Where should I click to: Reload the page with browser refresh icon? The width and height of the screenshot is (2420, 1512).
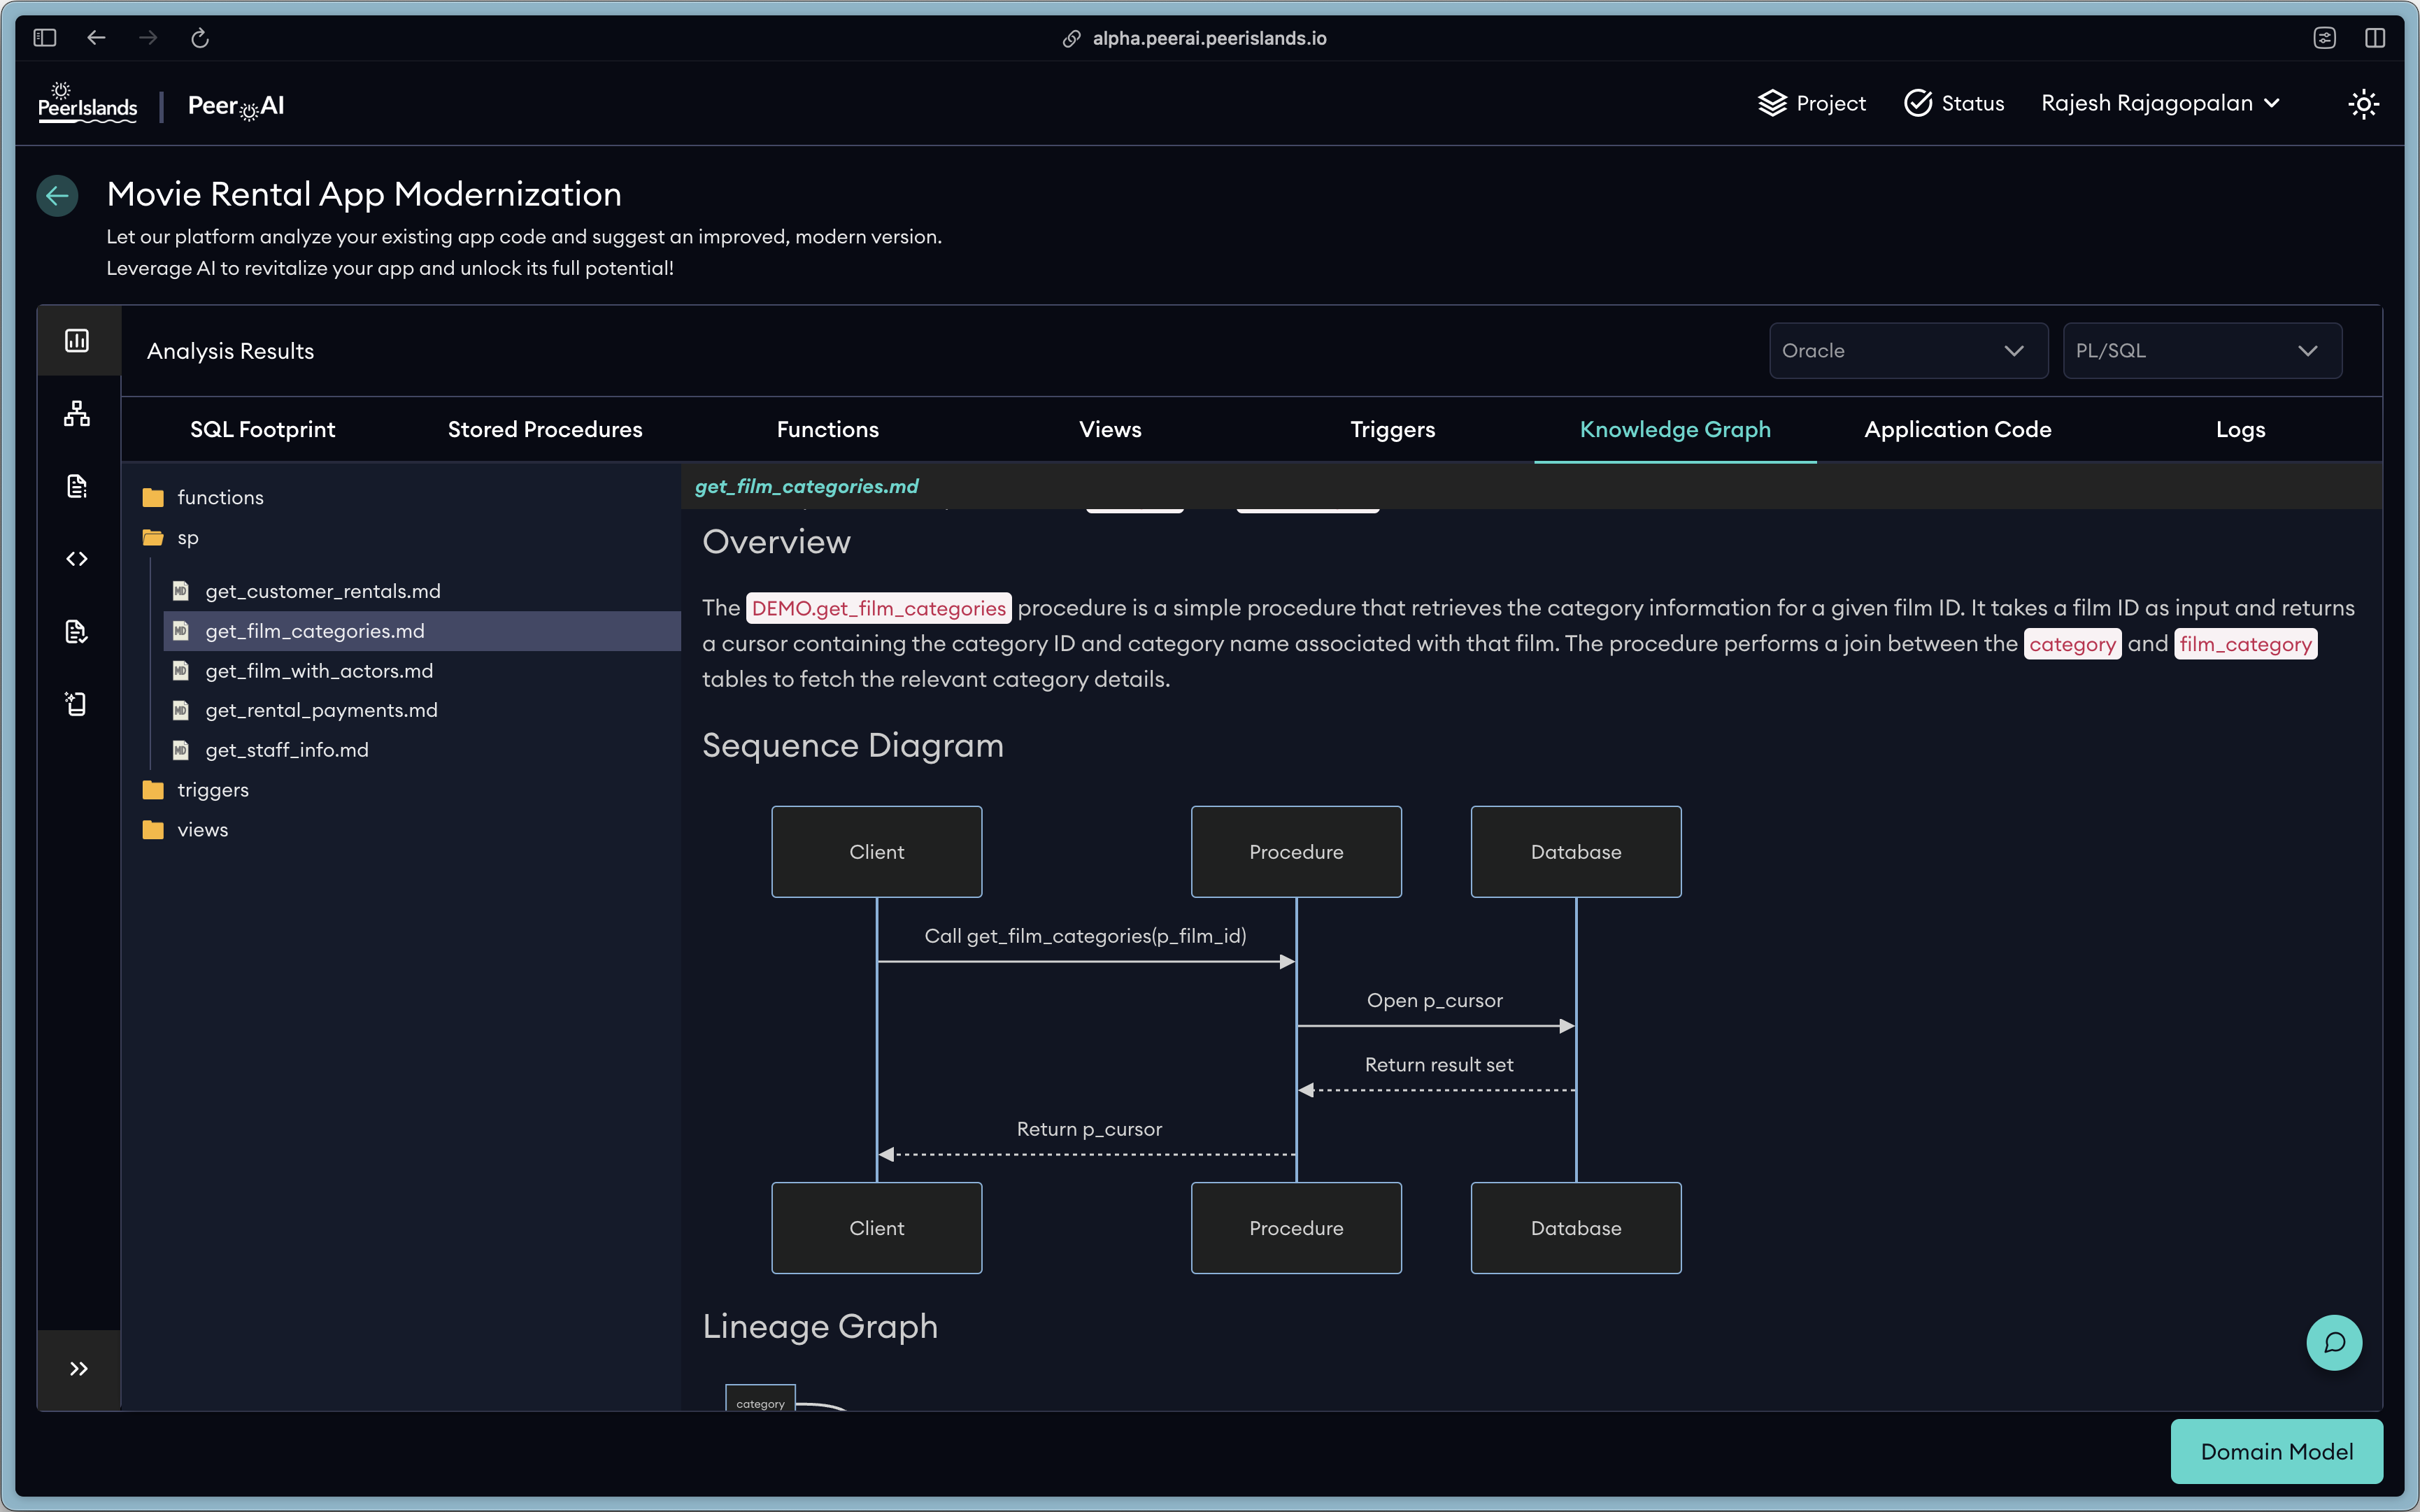click(200, 38)
